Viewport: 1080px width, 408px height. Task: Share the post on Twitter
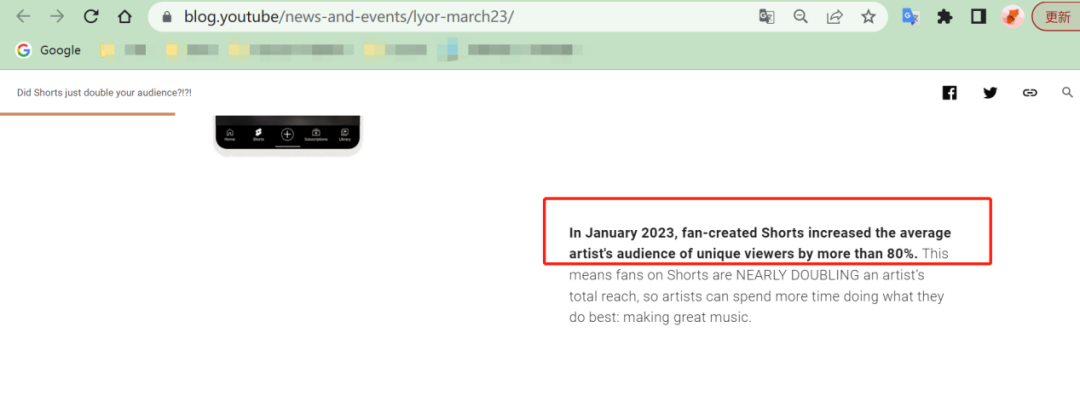coord(990,93)
